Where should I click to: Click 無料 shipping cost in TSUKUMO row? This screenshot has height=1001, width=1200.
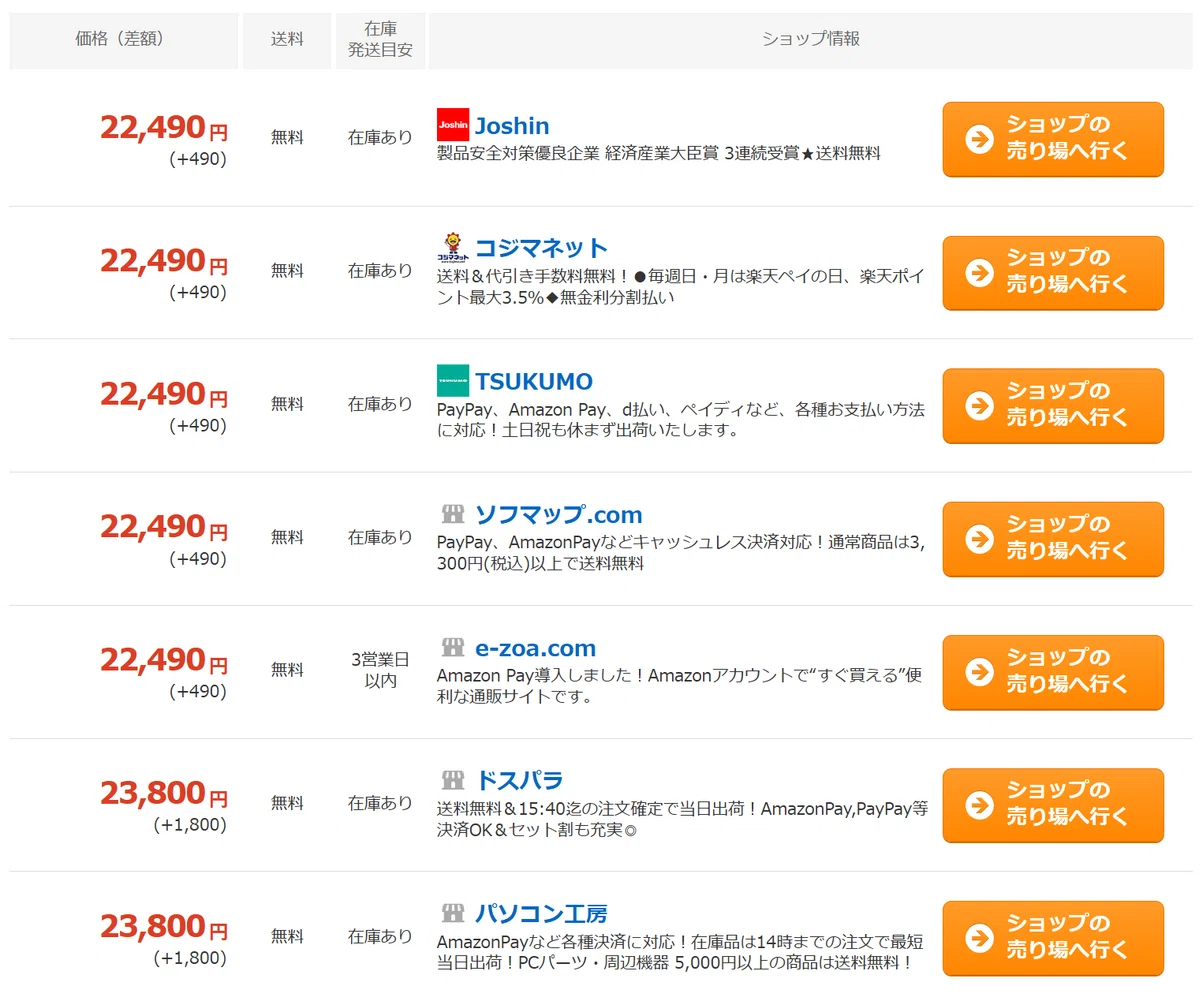pos(287,404)
